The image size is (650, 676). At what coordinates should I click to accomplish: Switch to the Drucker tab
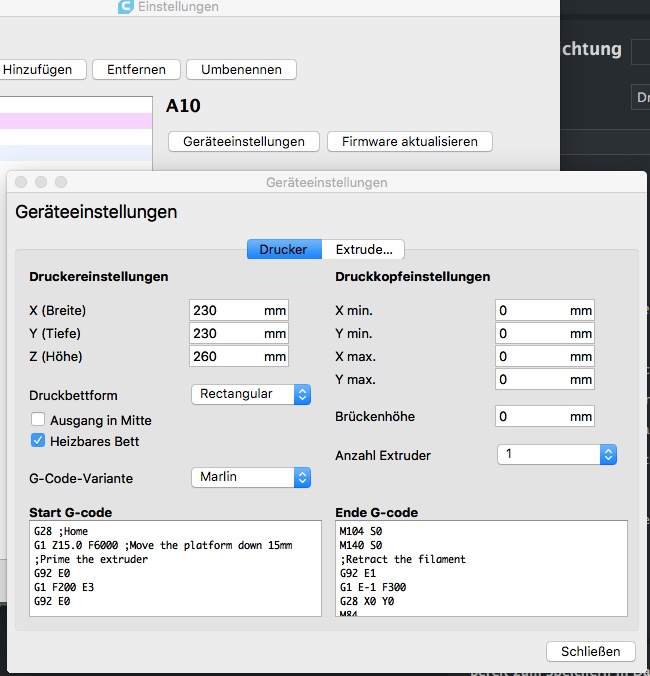pyautogui.click(x=284, y=249)
